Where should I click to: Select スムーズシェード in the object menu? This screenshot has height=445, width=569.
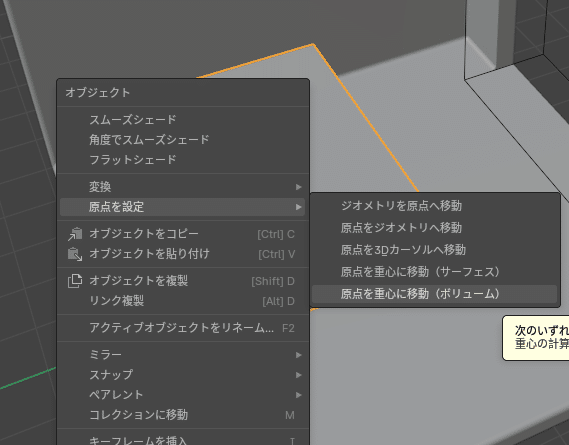(x=183, y=120)
